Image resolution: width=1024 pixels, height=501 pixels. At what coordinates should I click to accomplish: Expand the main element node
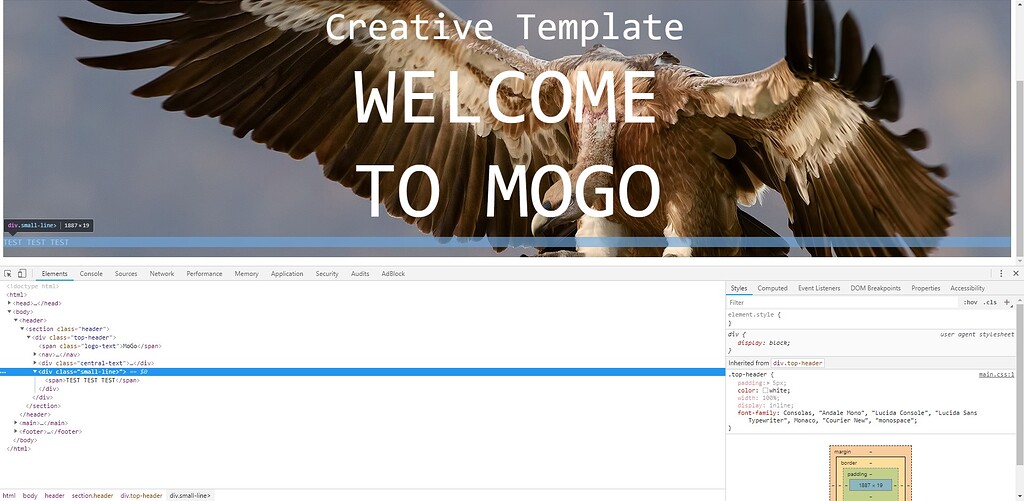point(16,423)
